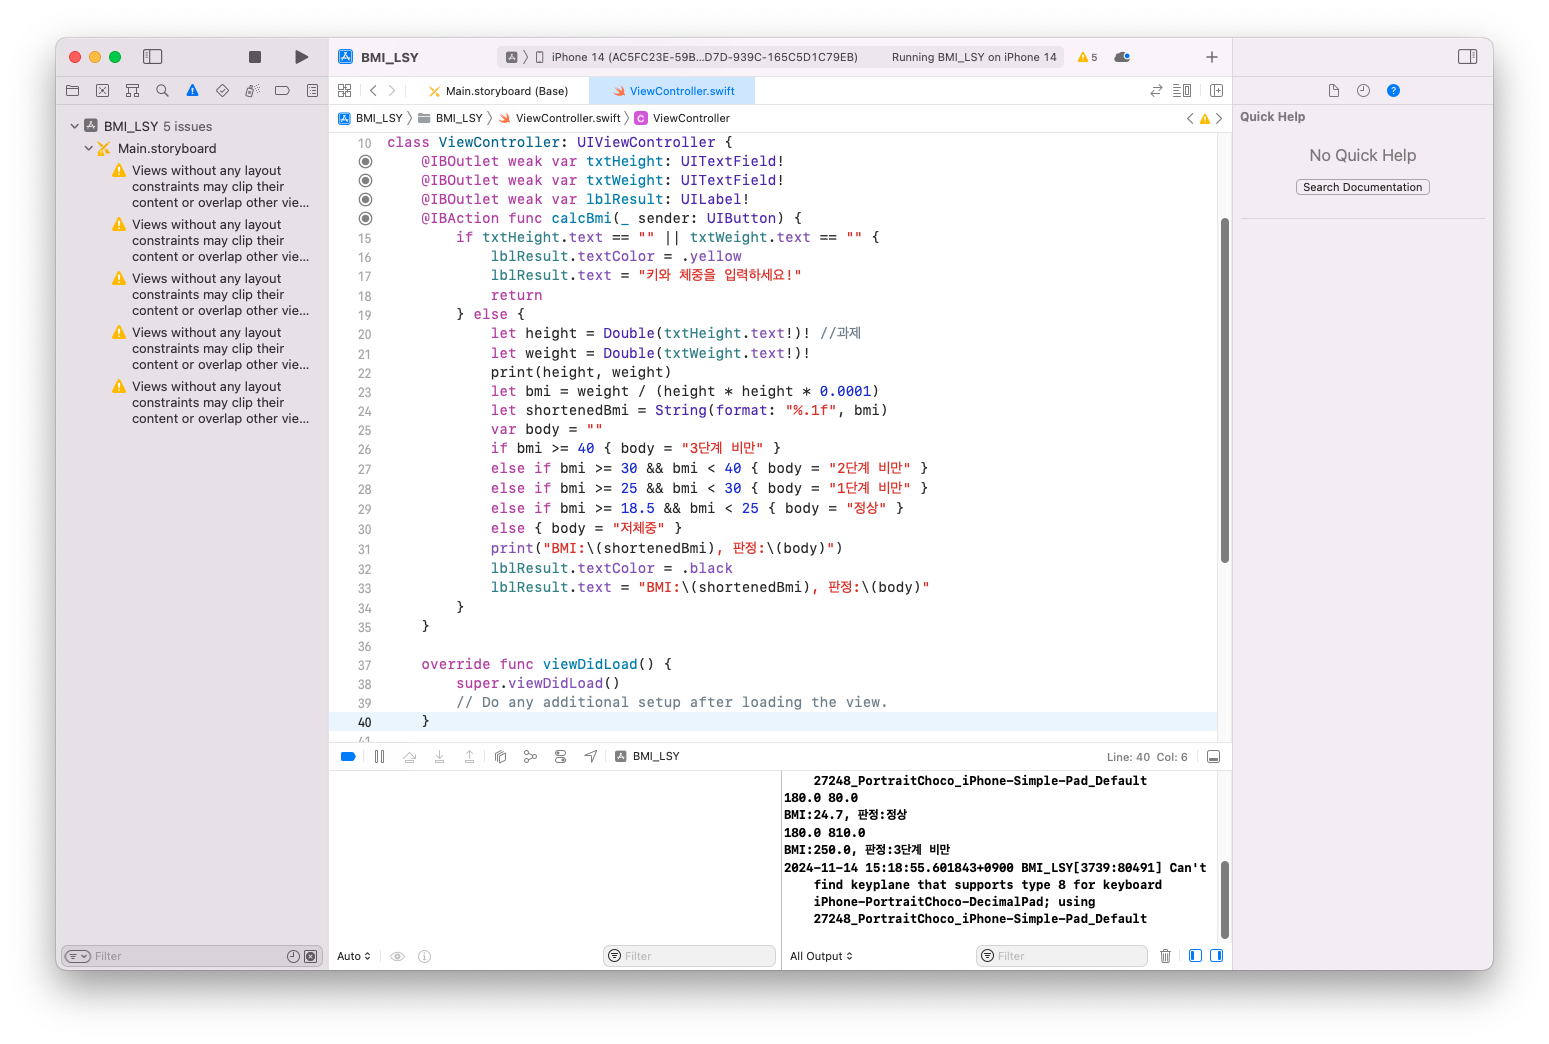The image size is (1549, 1044).
Task: Click the Run play button
Action: tap(301, 57)
